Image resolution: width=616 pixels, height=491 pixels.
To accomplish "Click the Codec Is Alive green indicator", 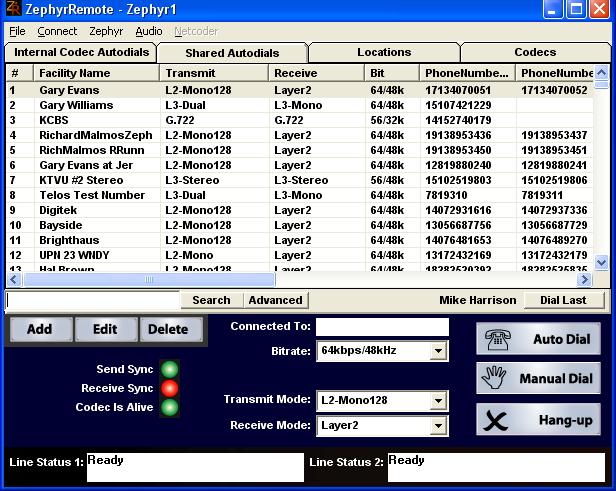I will [x=170, y=407].
